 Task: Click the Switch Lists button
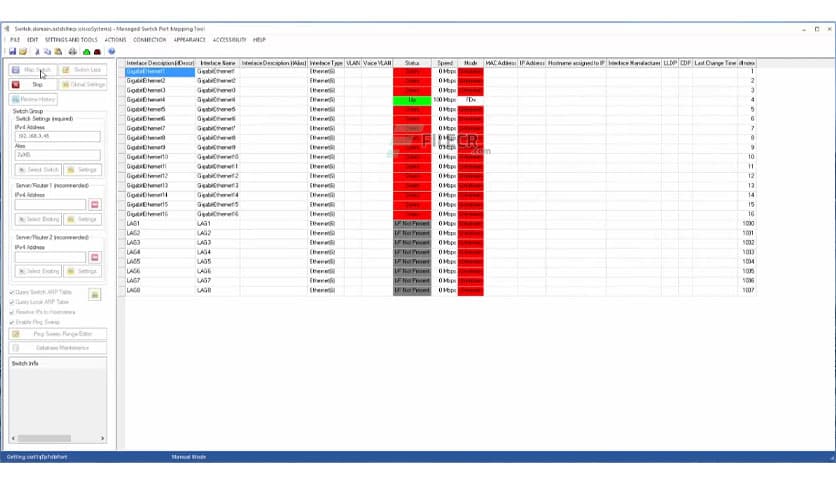click(83, 70)
